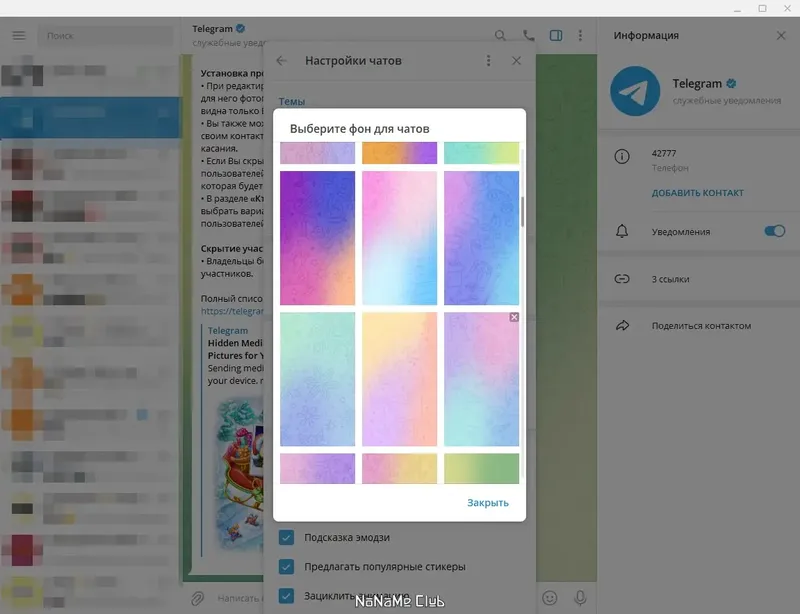Pick the bottom green gradient background
The height and width of the screenshot is (614, 800).
pos(481,468)
